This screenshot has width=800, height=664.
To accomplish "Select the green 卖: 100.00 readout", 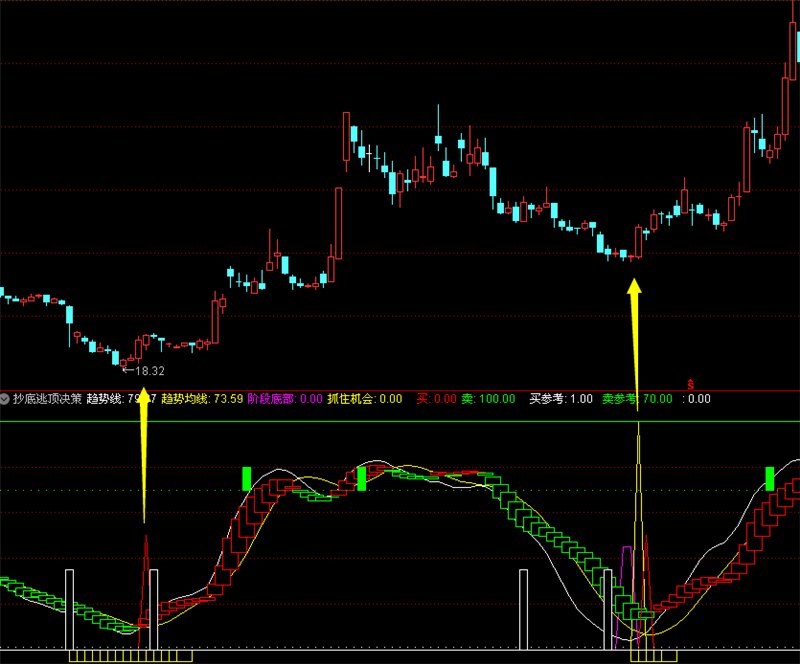I will pyautogui.click(x=488, y=399).
